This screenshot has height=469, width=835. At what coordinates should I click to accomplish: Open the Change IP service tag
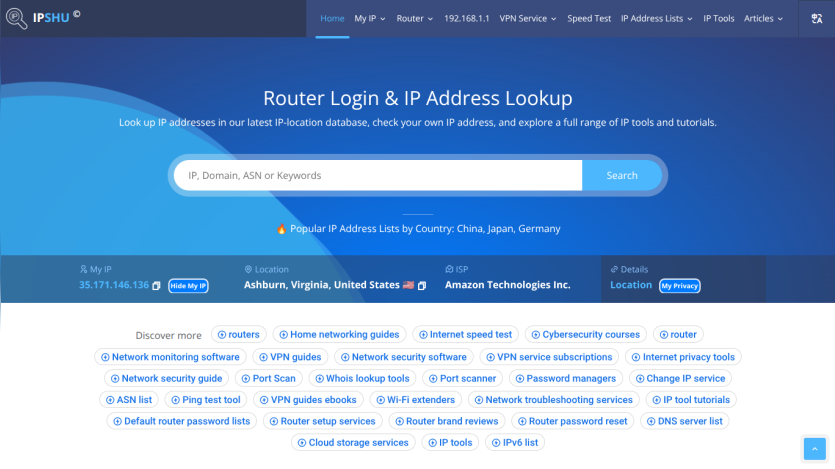tap(681, 379)
